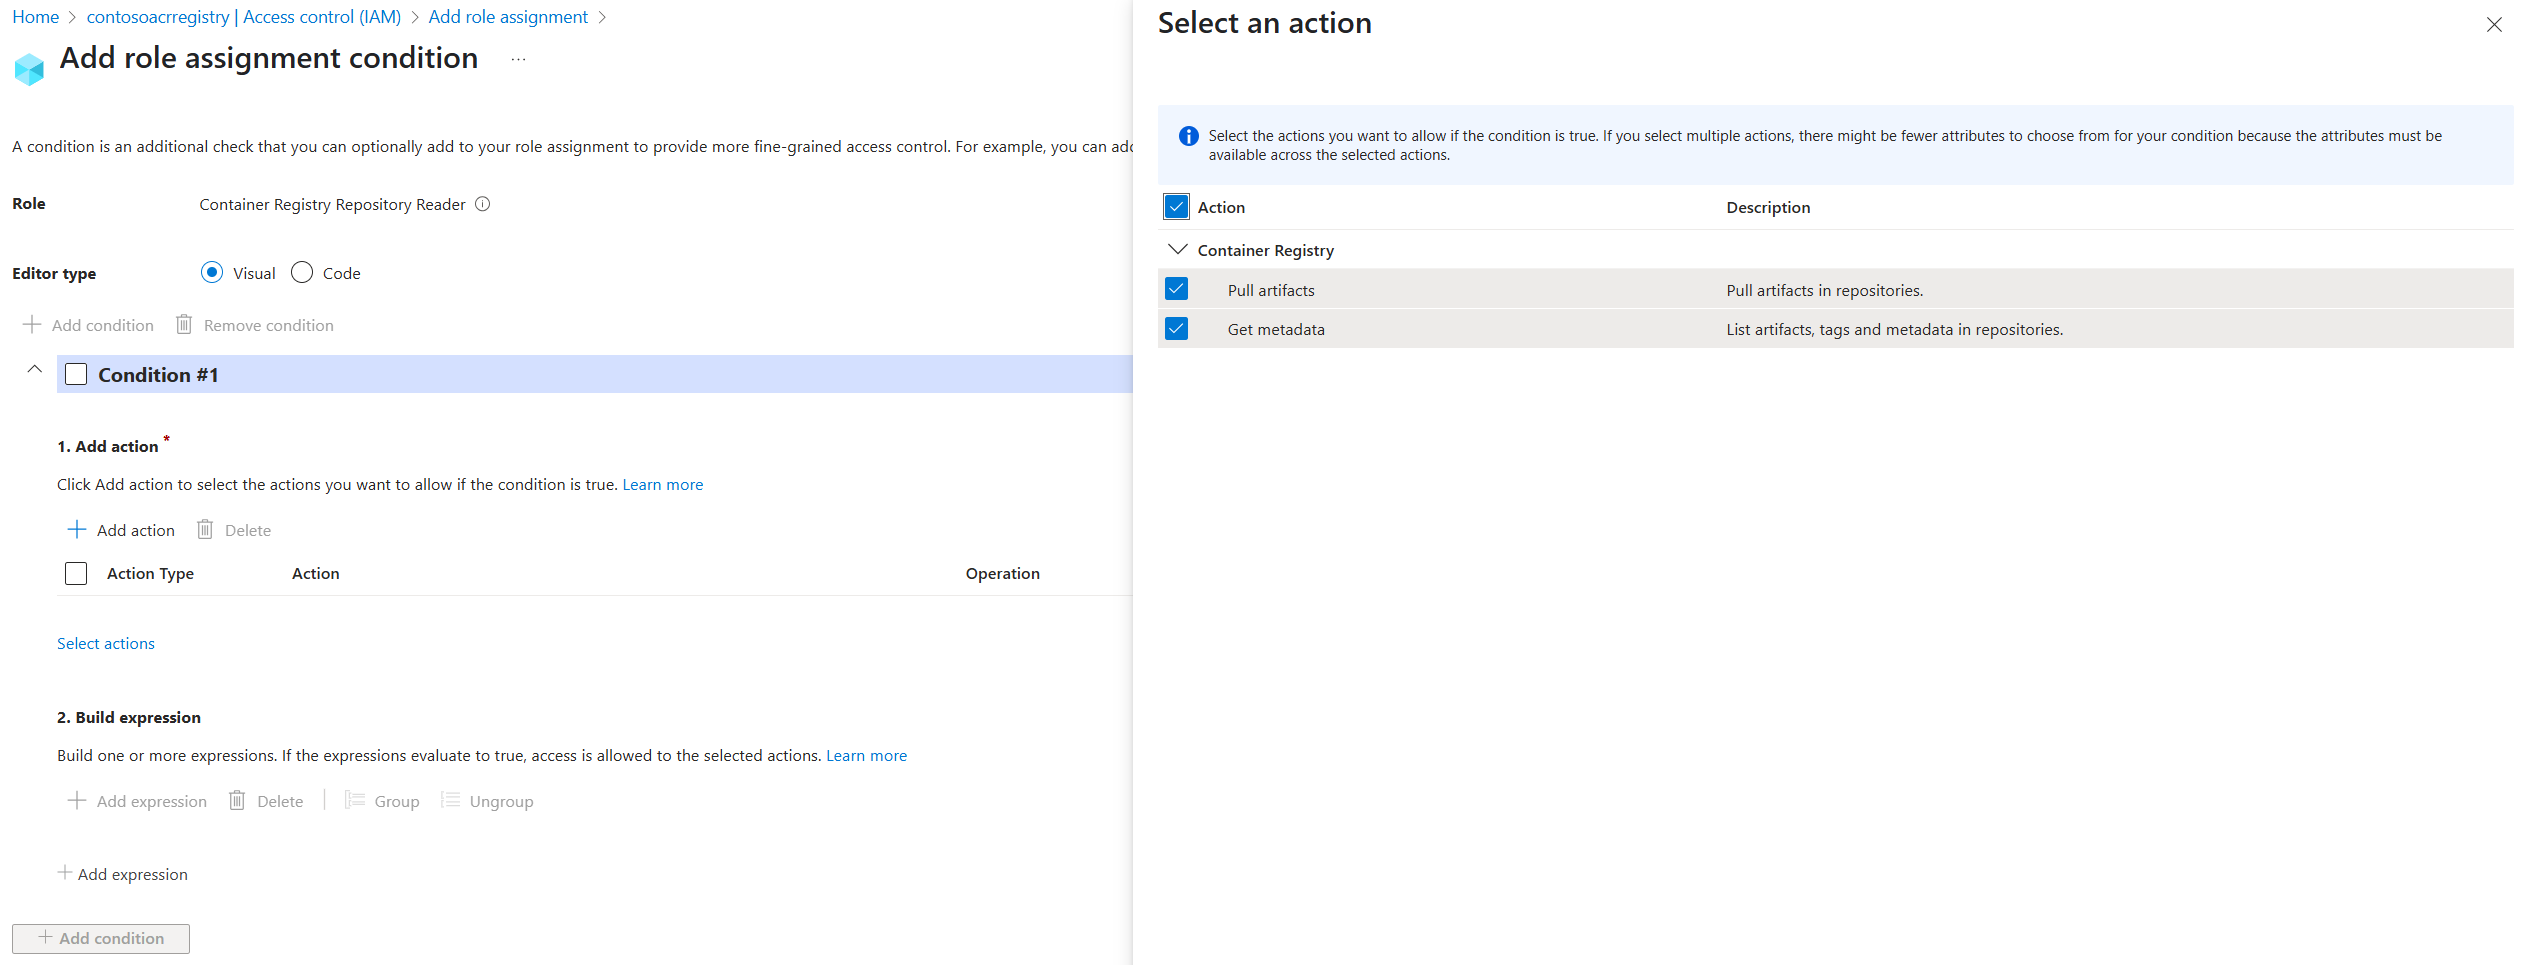Image resolution: width=2532 pixels, height=965 pixels.
Task: Click the trash icon beside Remove condition
Action: tap(184, 324)
